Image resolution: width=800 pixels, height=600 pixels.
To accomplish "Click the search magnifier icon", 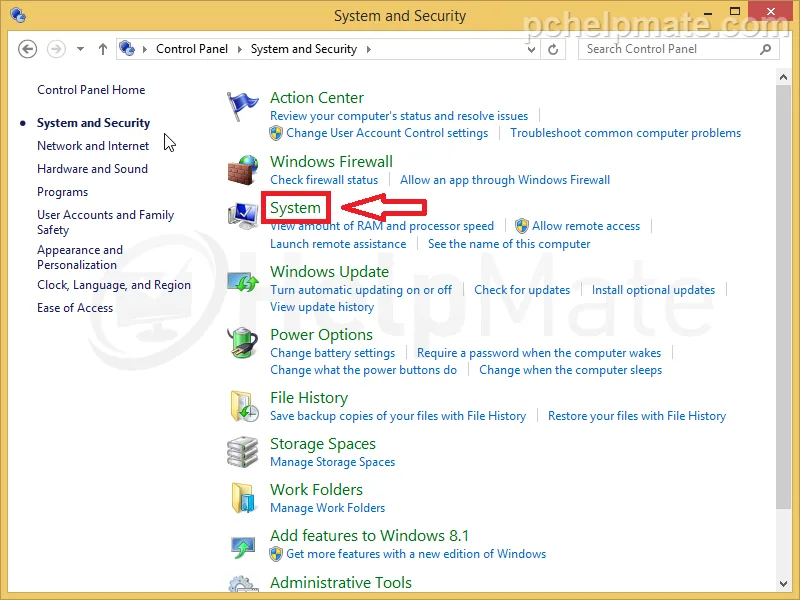I will (x=765, y=49).
